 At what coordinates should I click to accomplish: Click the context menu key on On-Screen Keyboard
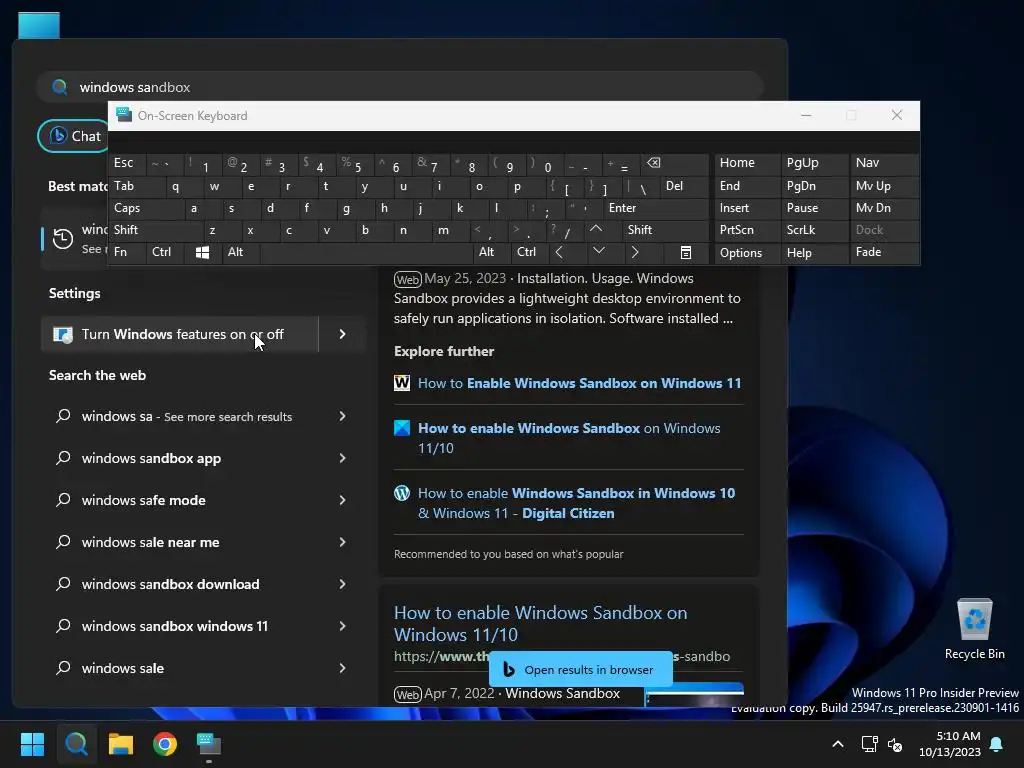(686, 252)
